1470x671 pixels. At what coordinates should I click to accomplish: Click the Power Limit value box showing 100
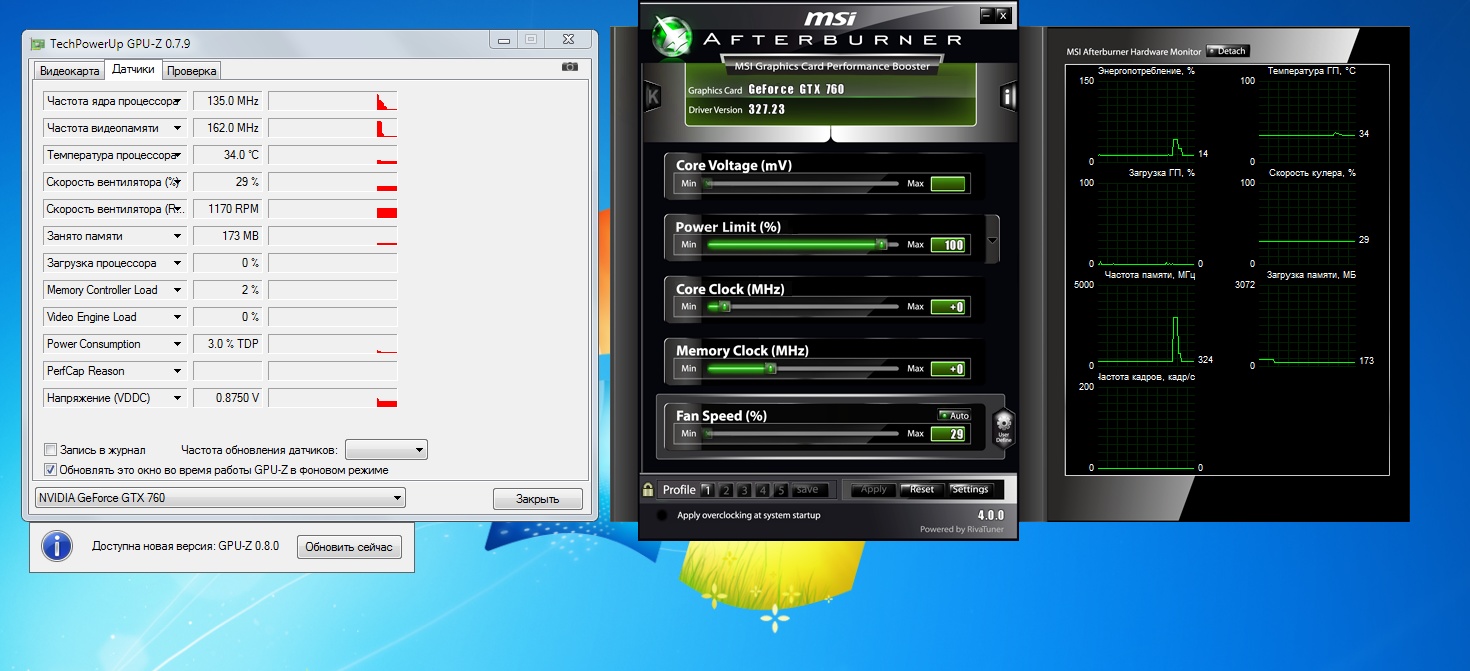click(x=948, y=245)
